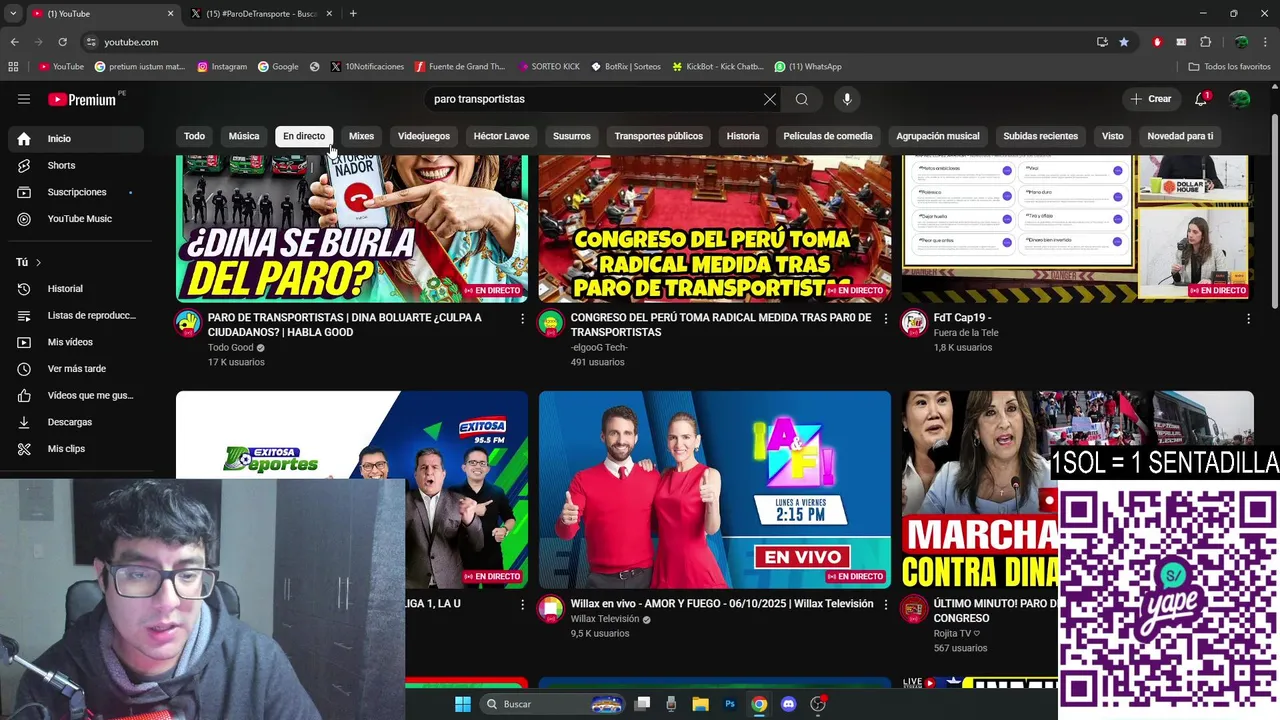Open the Chrome profile avatar
This screenshot has height=720, width=1280.
(x=1241, y=42)
